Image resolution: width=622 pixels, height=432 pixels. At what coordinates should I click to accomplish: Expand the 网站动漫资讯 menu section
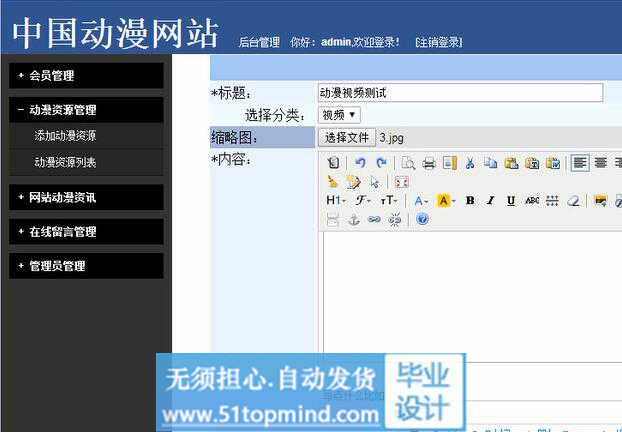86,197
